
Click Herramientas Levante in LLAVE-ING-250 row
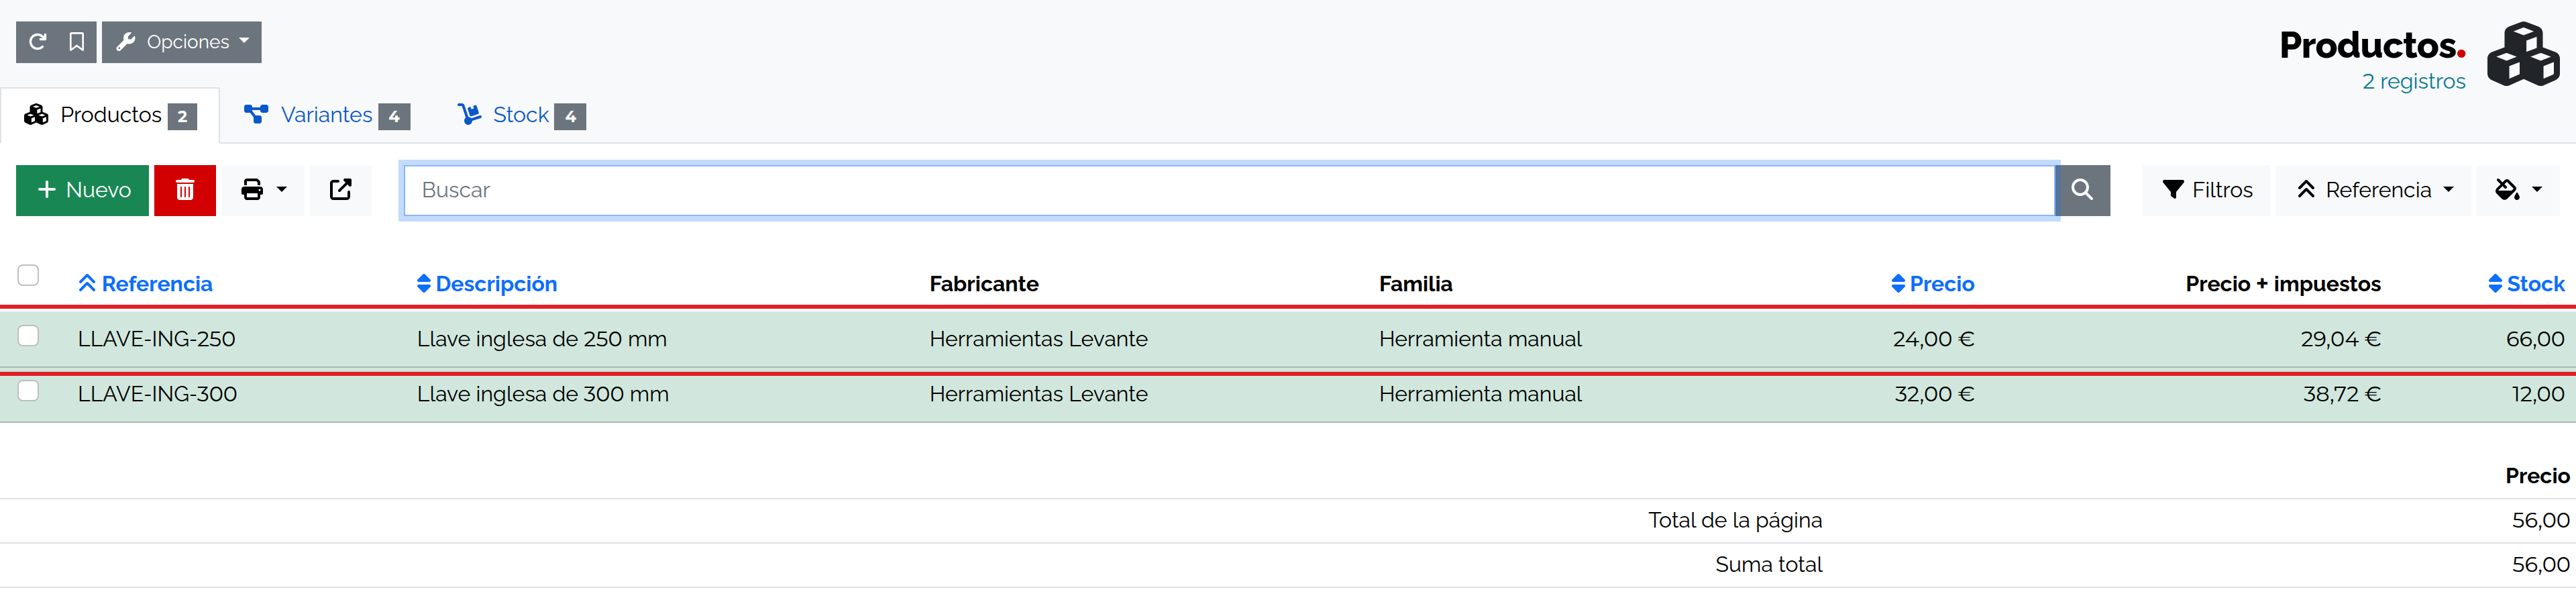click(1038, 339)
